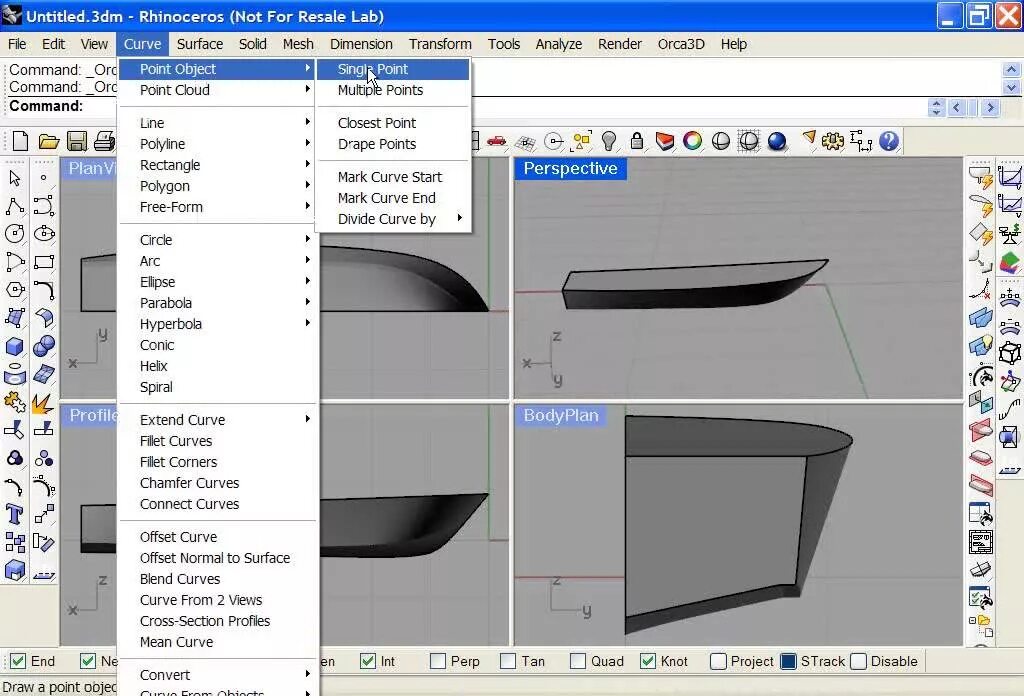Choose Single Point from submenu
The height and width of the screenshot is (696, 1024).
(x=393, y=69)
